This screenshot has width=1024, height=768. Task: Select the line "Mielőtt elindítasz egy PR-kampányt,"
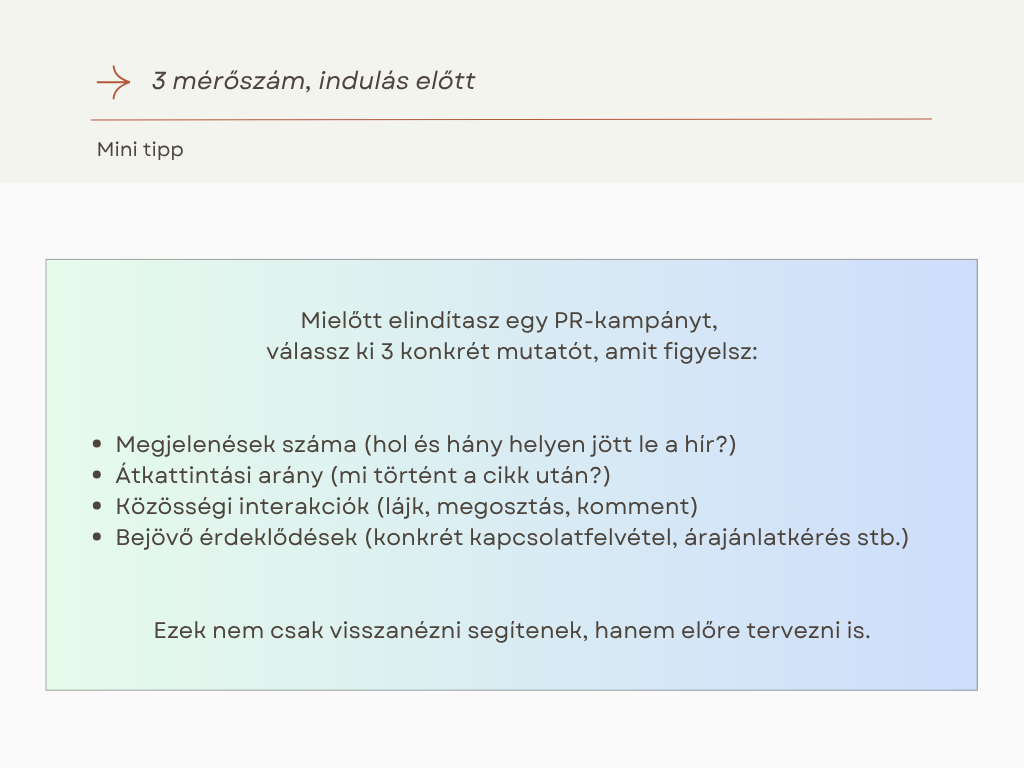[x=510, y=322]
